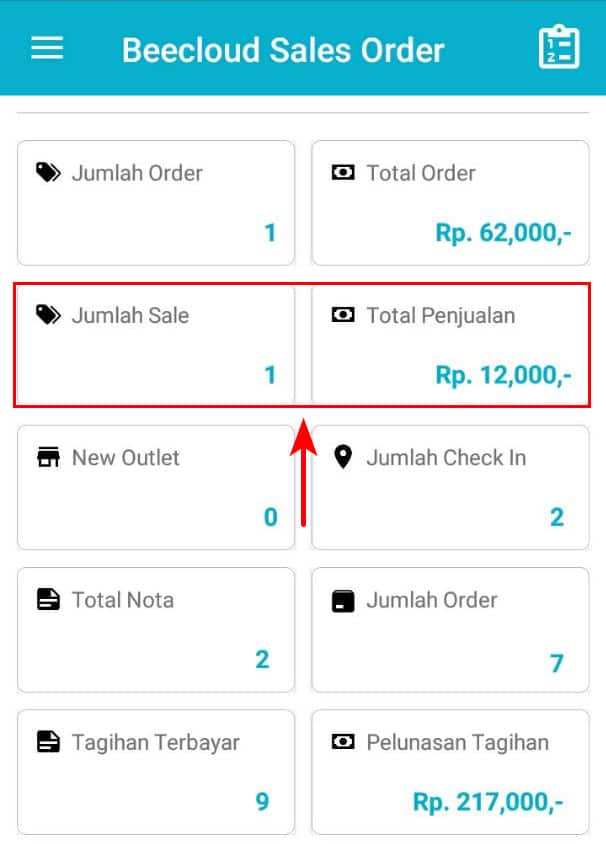
Task: Tap the Tagihan Terbayar value 9
Action: [x=262, y=802]
